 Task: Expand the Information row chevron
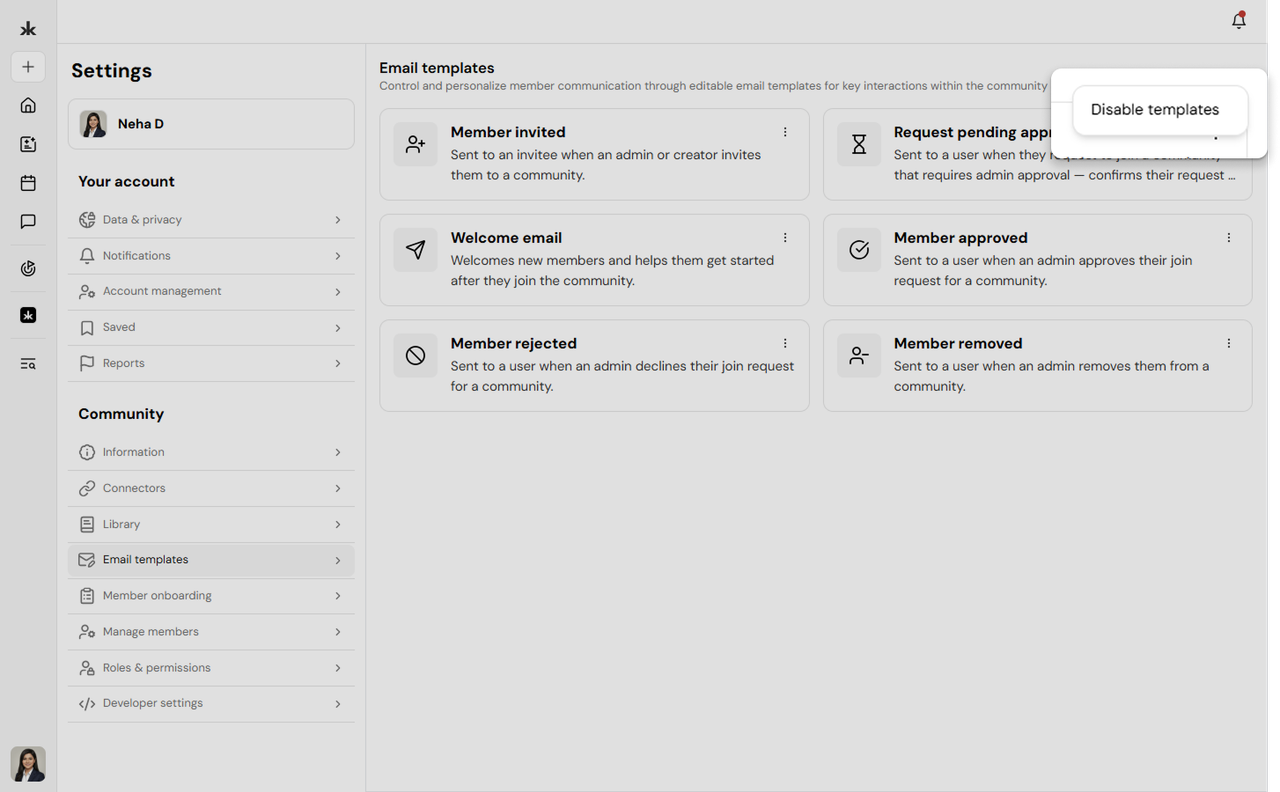pos(338,453)
